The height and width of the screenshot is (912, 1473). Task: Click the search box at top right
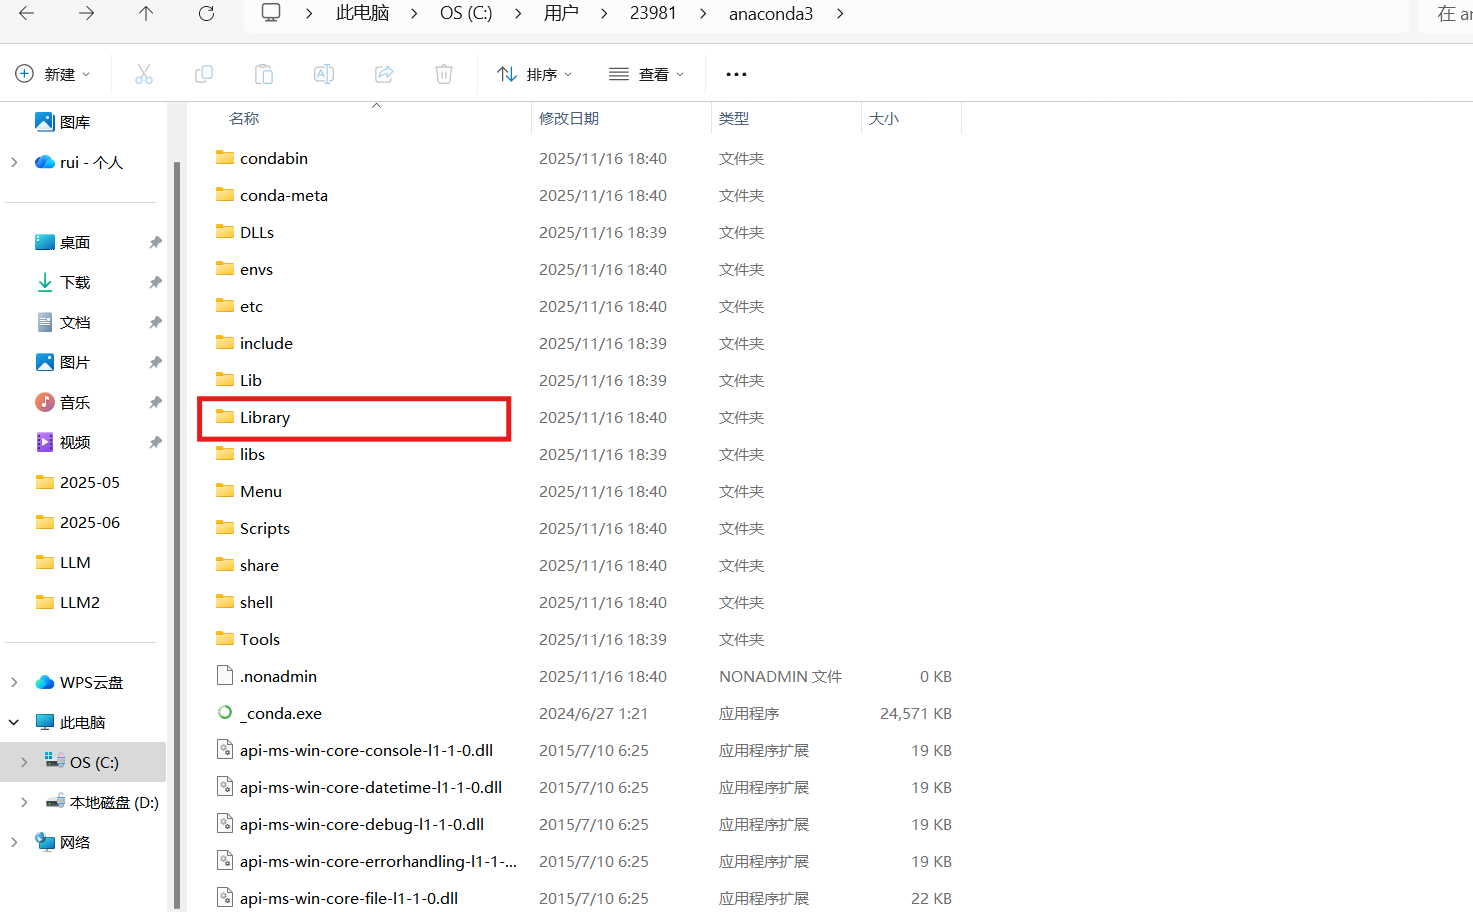pos(1446,14)
